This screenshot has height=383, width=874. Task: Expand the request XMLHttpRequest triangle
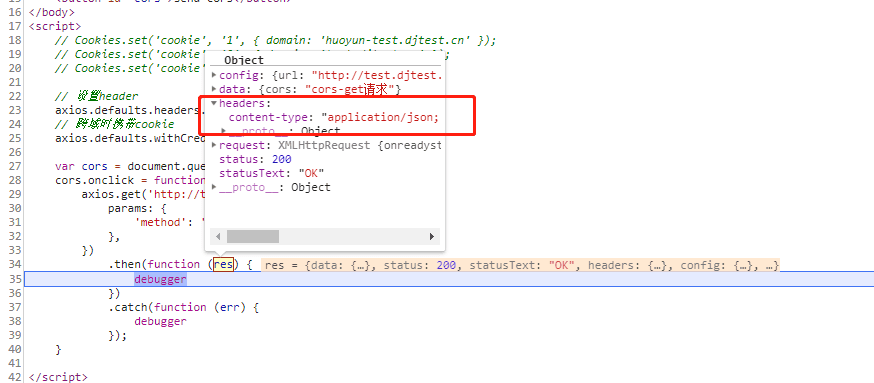tap(214, 145)
